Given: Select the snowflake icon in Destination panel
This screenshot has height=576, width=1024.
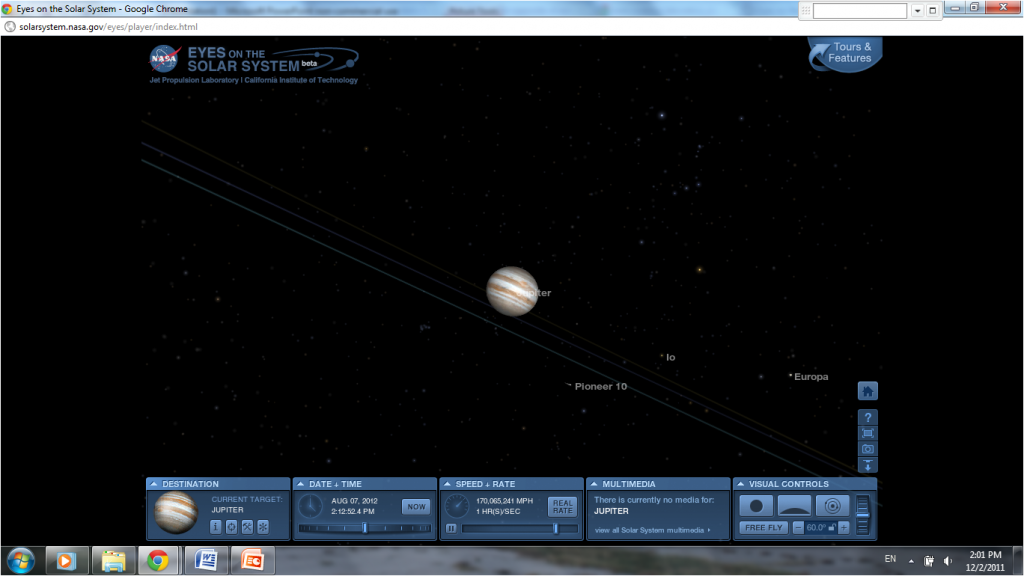Looking at the screenshot, I should (x=263, y=526).
